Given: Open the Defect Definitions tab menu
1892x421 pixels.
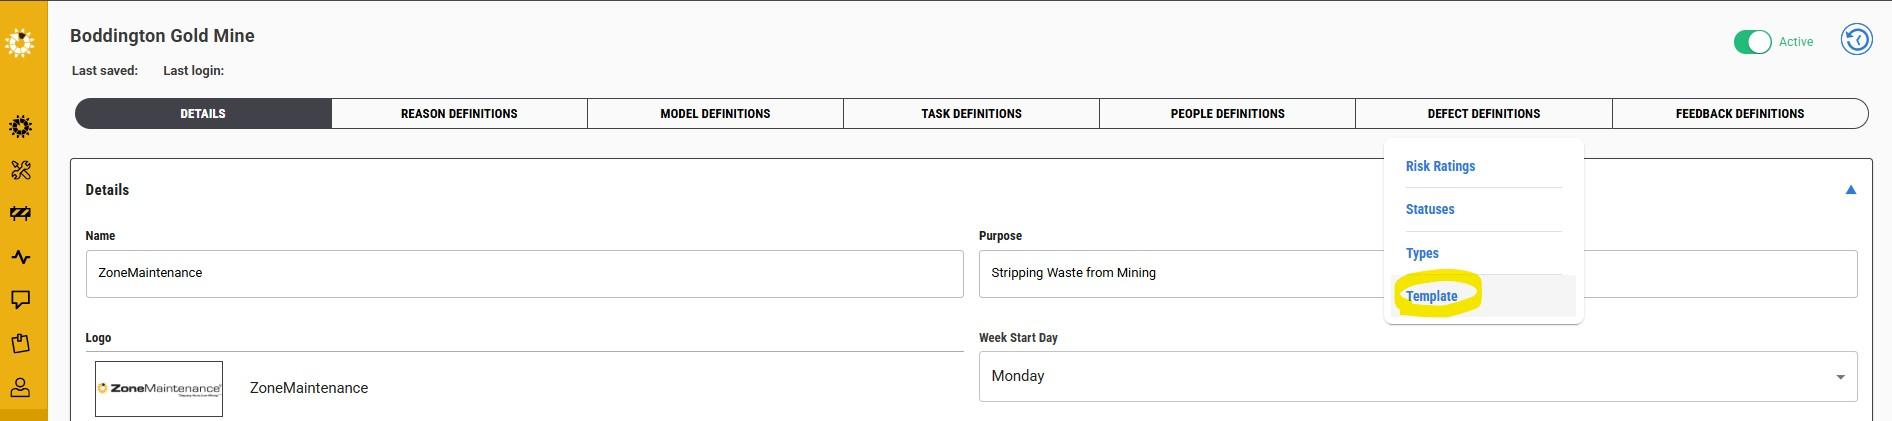Looking at the screenshot, I should (1483, 114).
